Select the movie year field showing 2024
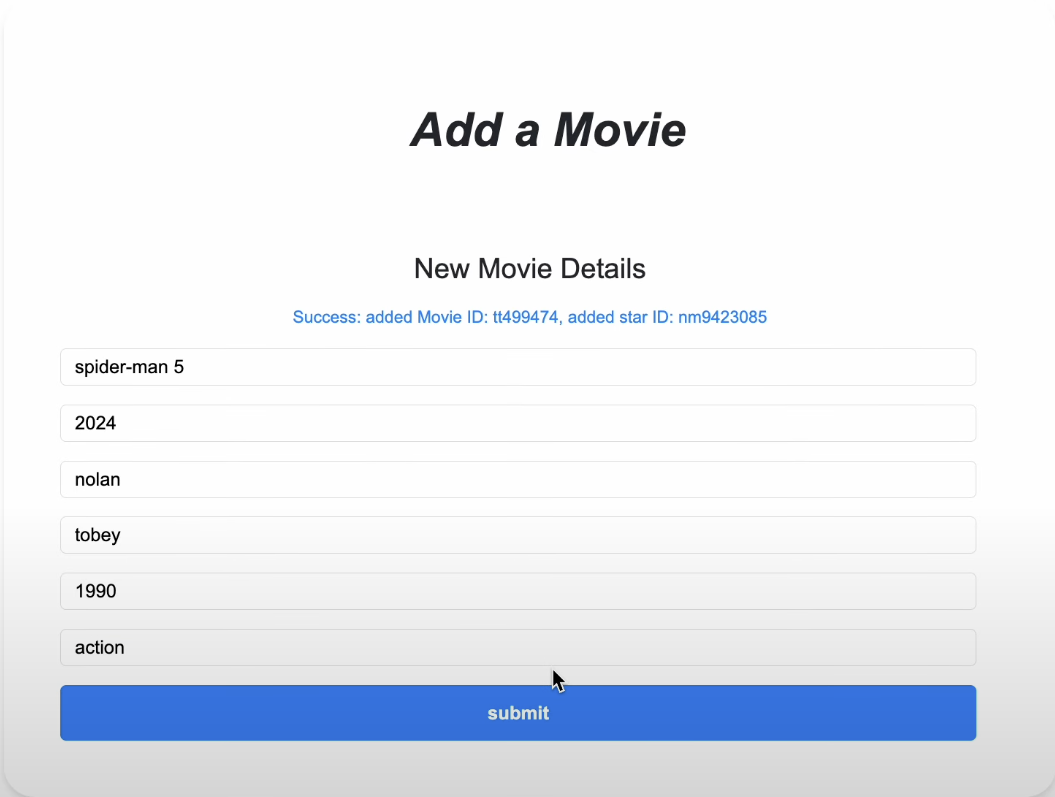1055x797 pixels. coord(518,423)
